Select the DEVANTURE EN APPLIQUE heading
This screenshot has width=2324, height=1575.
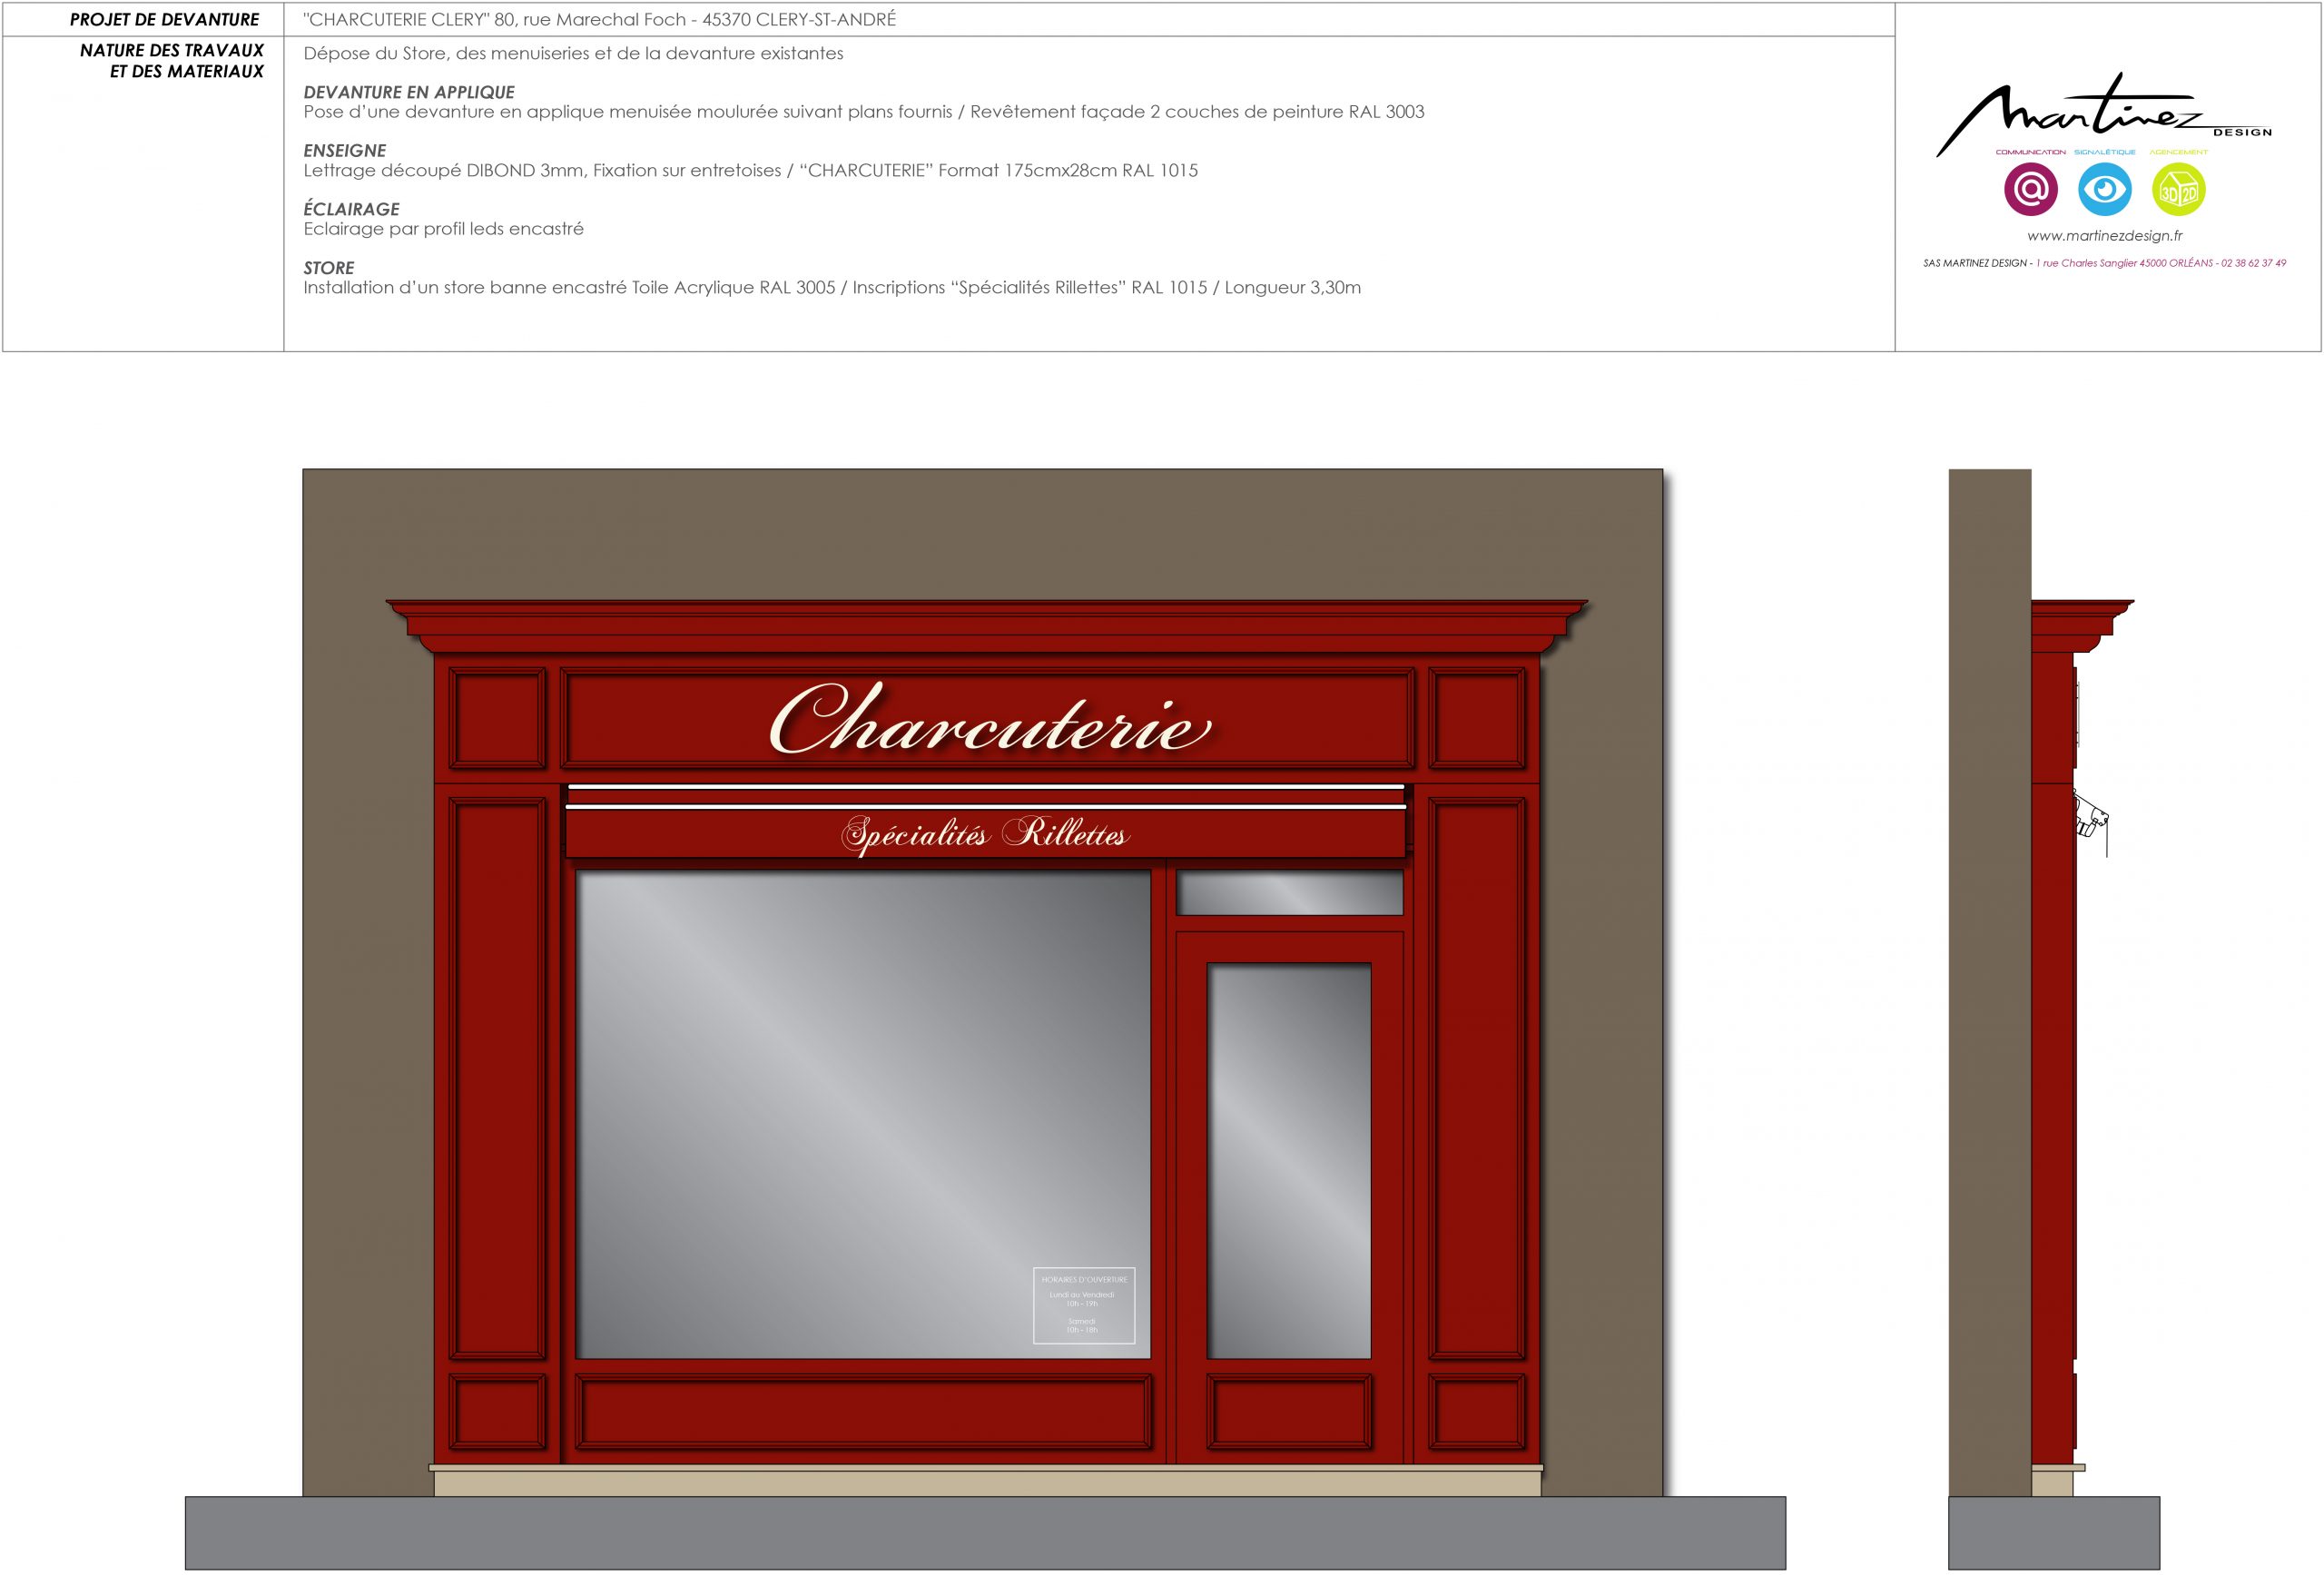pyautogui.click(x=409, y=92)
